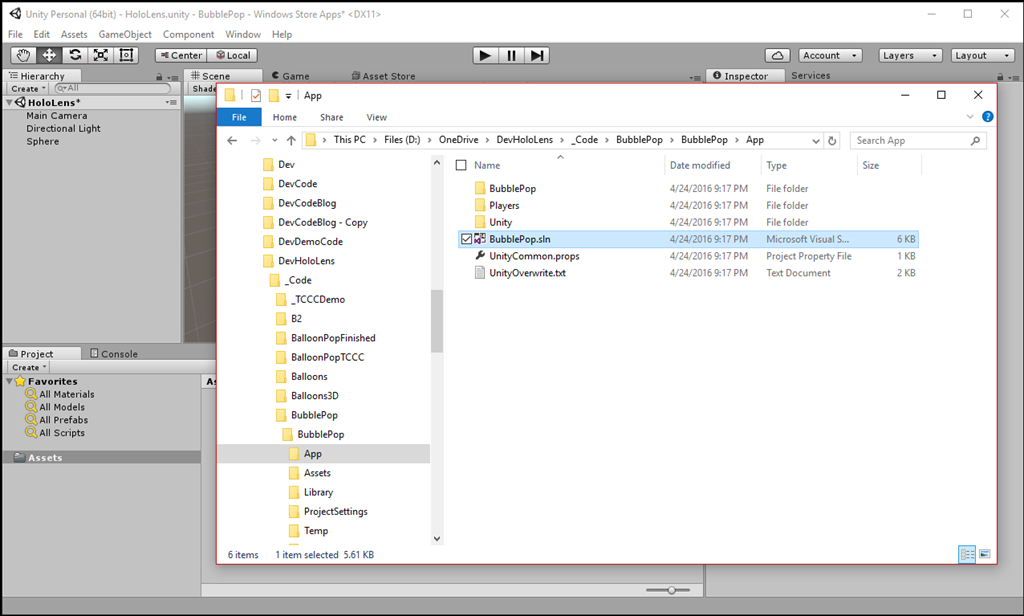The image size is (1024, 616).
Task: Toggle the select-all checkbox in file list
Action: tap(461, 165)
